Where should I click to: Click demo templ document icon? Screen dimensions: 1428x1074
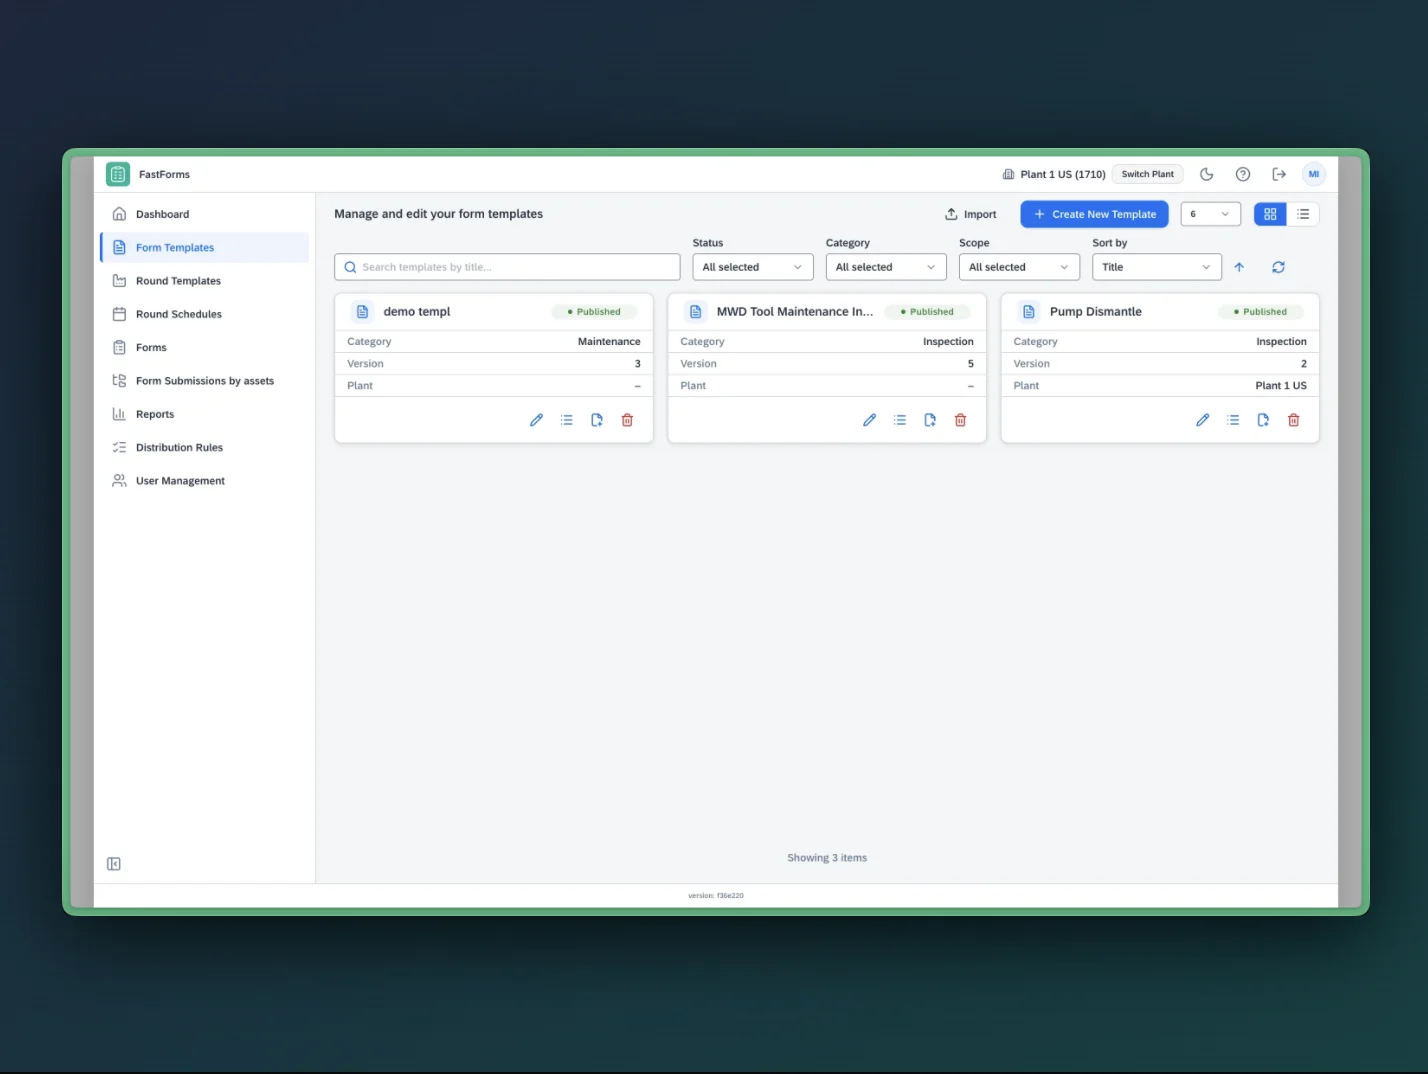pyautogui.click(x=363, y=312)
